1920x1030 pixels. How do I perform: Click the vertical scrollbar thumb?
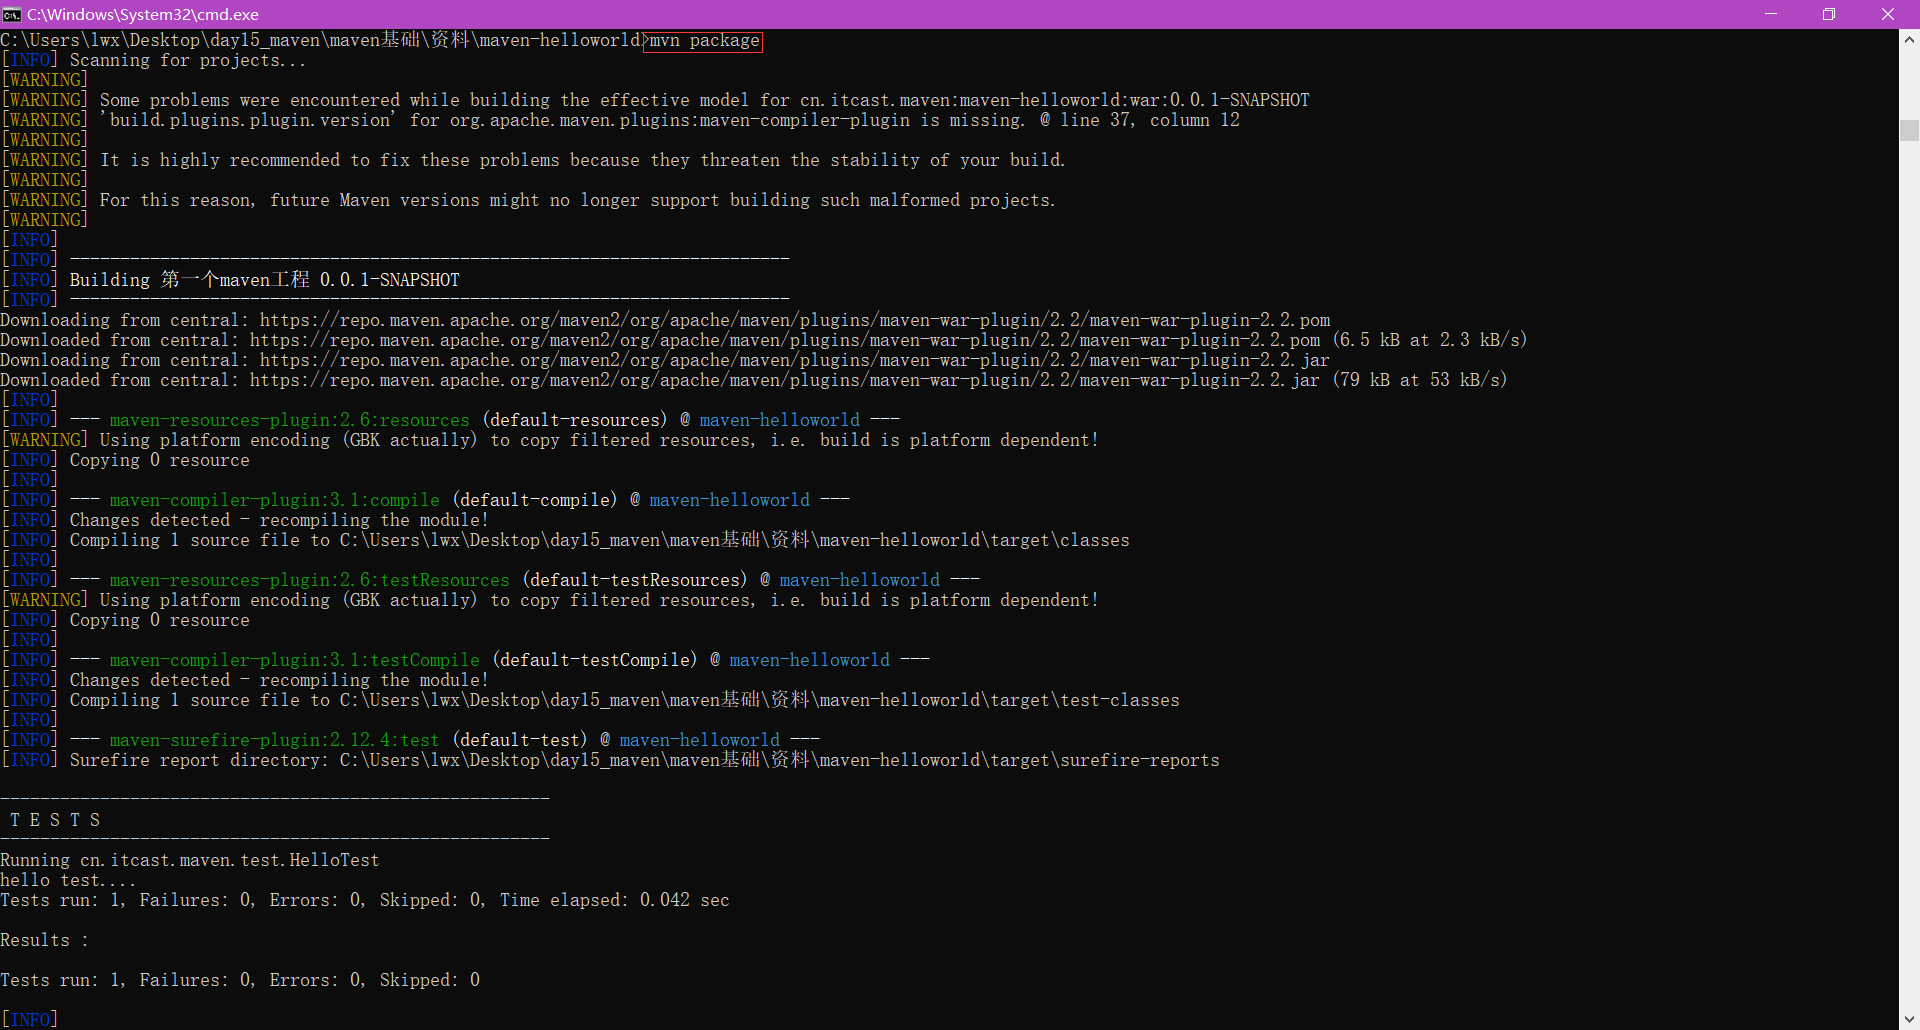(x=1909, y=130)
